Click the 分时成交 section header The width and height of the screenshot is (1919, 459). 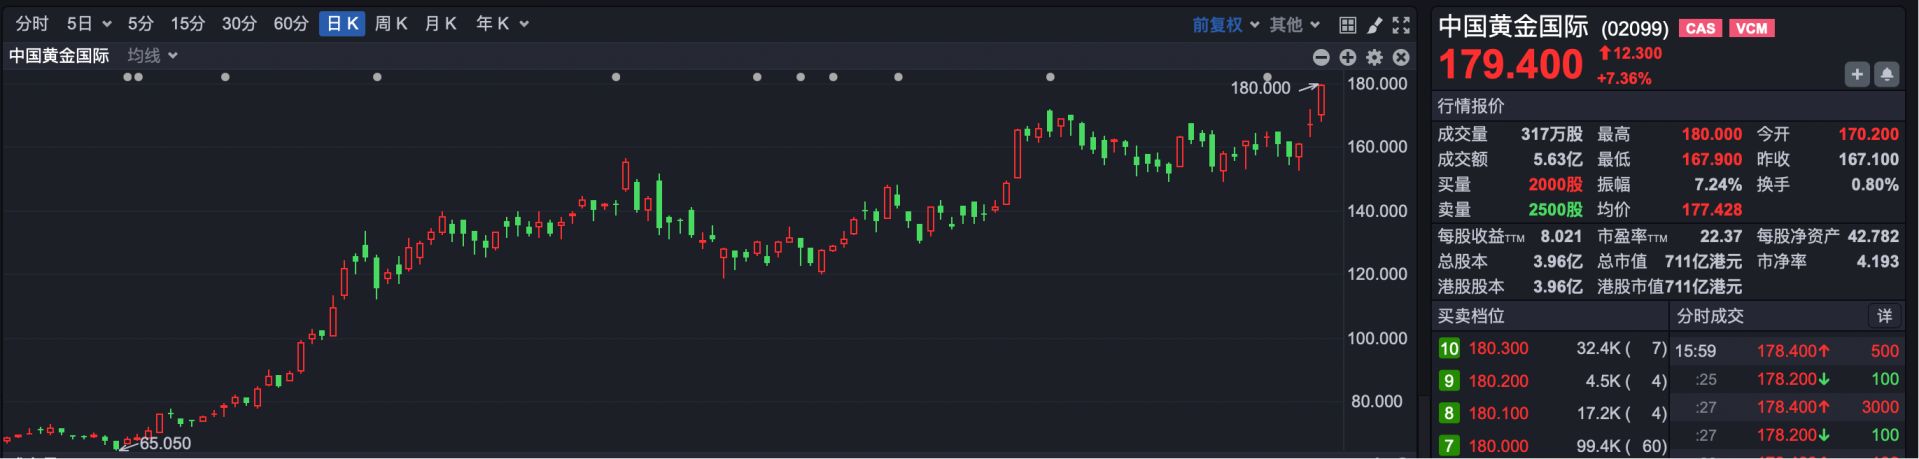[1710, 316]
